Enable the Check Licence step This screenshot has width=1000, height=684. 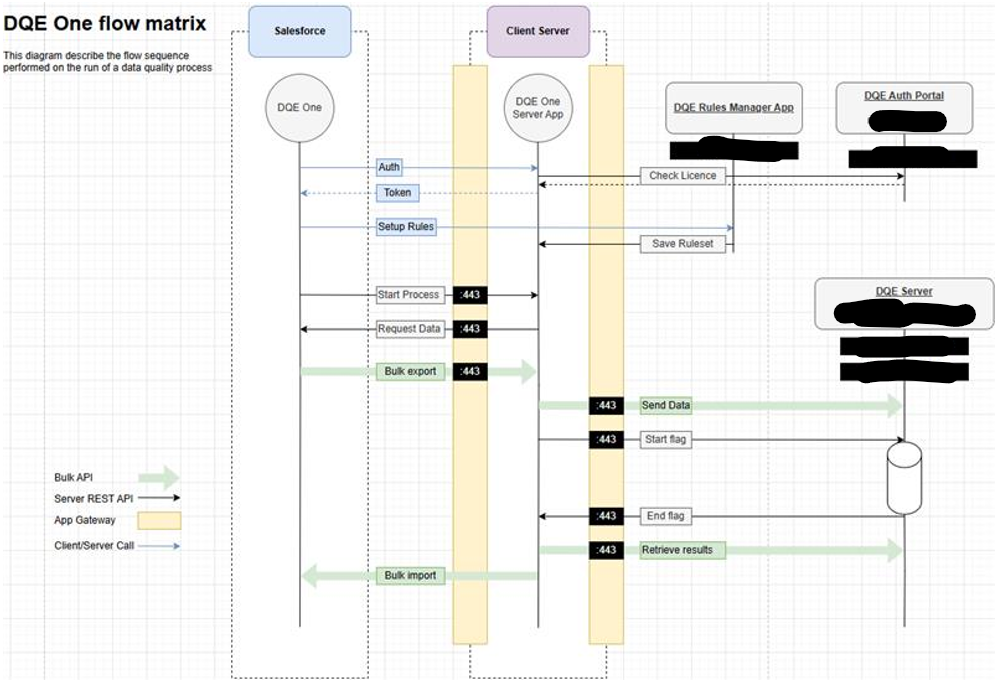(x=683, y=175)
